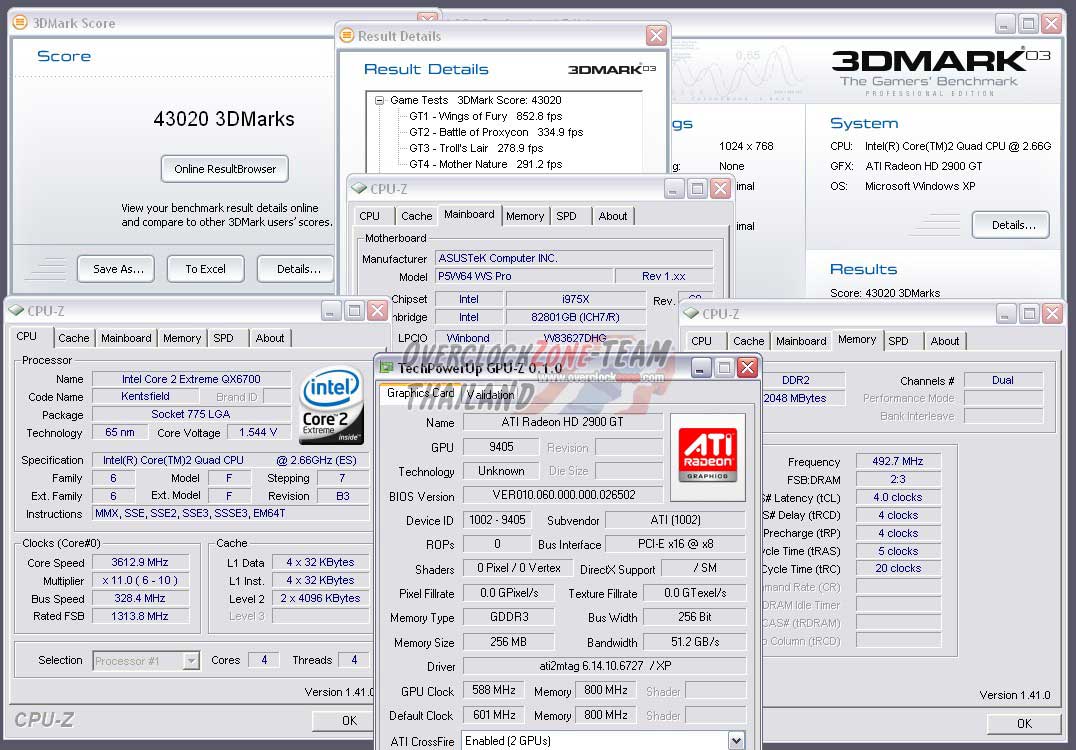Open Mainboard tab in left CPU-Z window
Viewport: 1076px width, 750px height.
click(126, 338)
